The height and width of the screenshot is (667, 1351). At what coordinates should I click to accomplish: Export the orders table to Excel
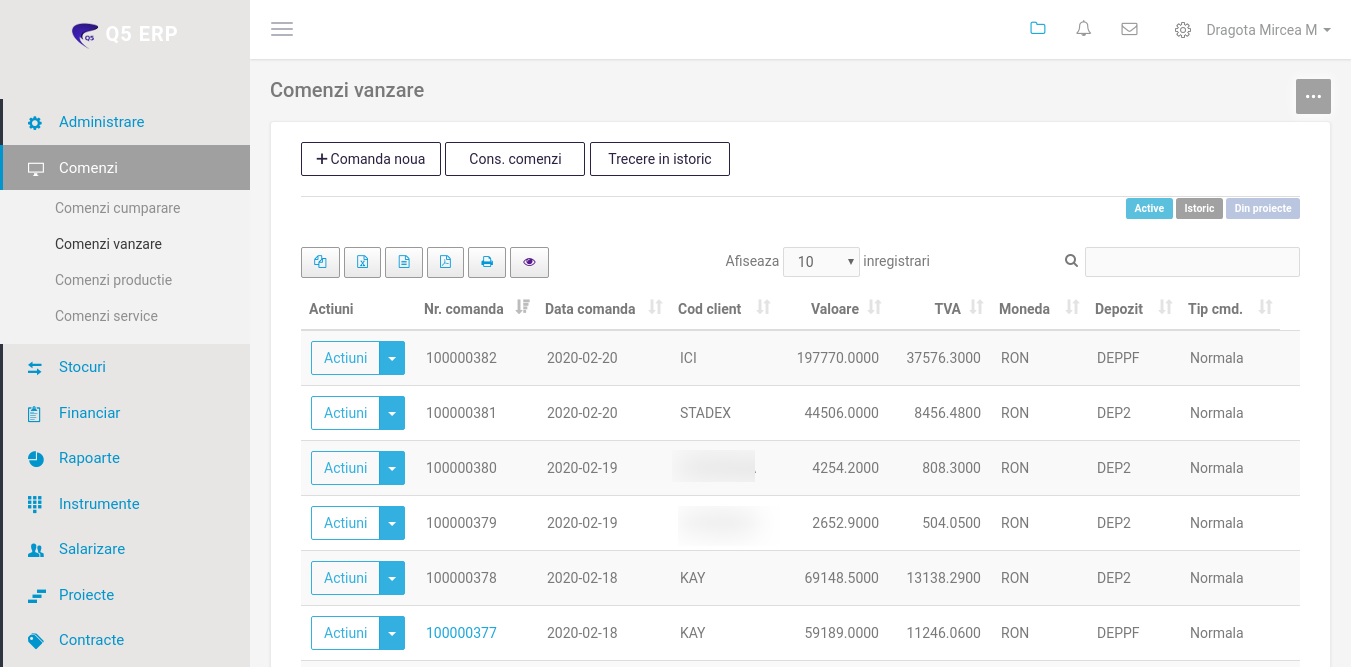[362, 262]
